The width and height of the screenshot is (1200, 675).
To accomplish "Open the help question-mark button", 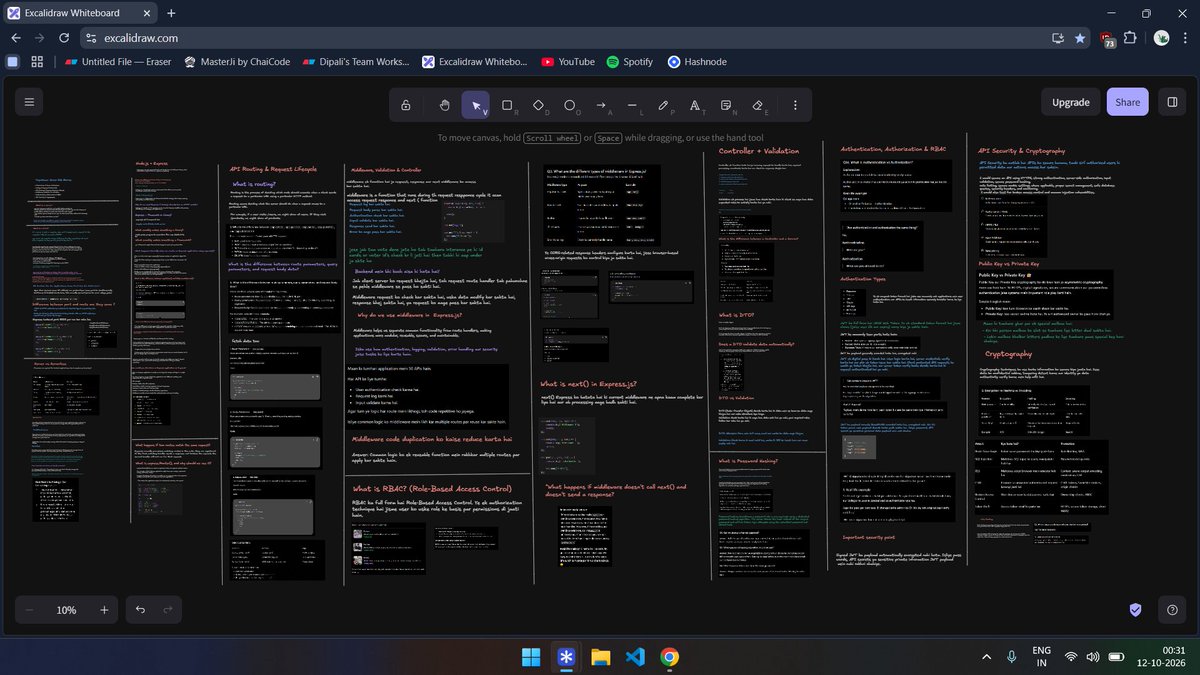I will pos(1171,610).
